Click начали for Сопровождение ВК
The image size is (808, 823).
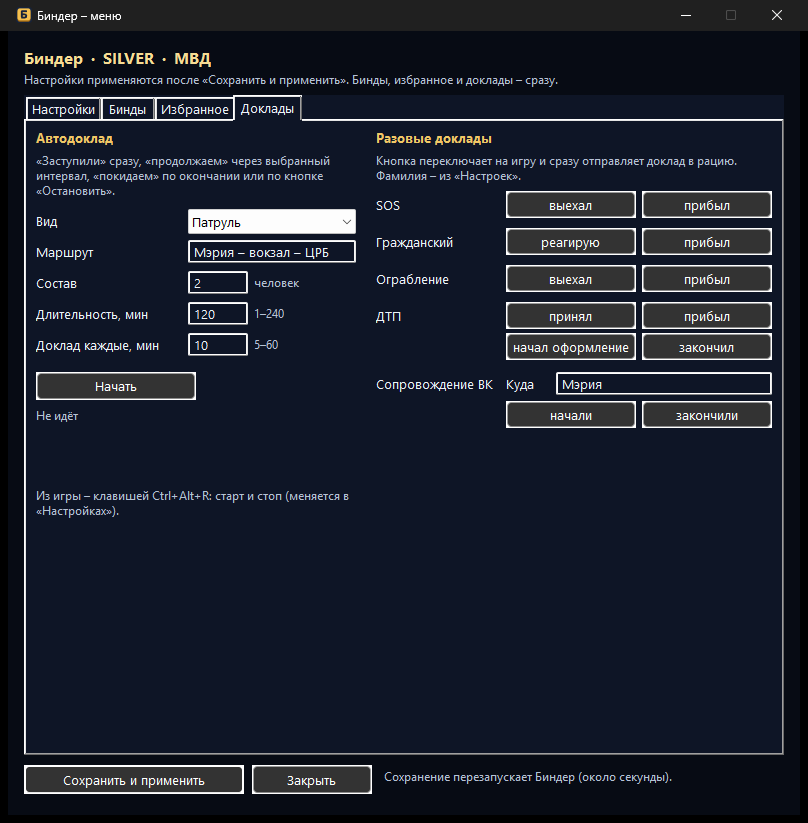click(571, 415)
